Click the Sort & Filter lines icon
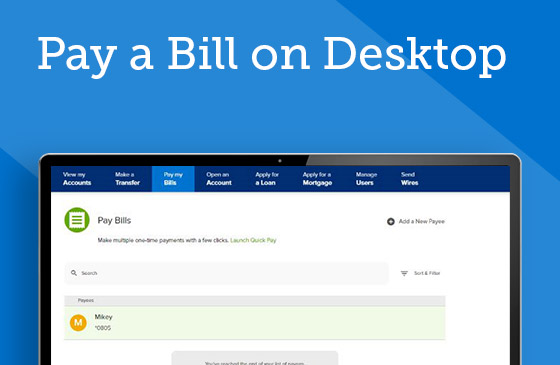The width and height of the screenshot is (560, 365). pos(404,273)
